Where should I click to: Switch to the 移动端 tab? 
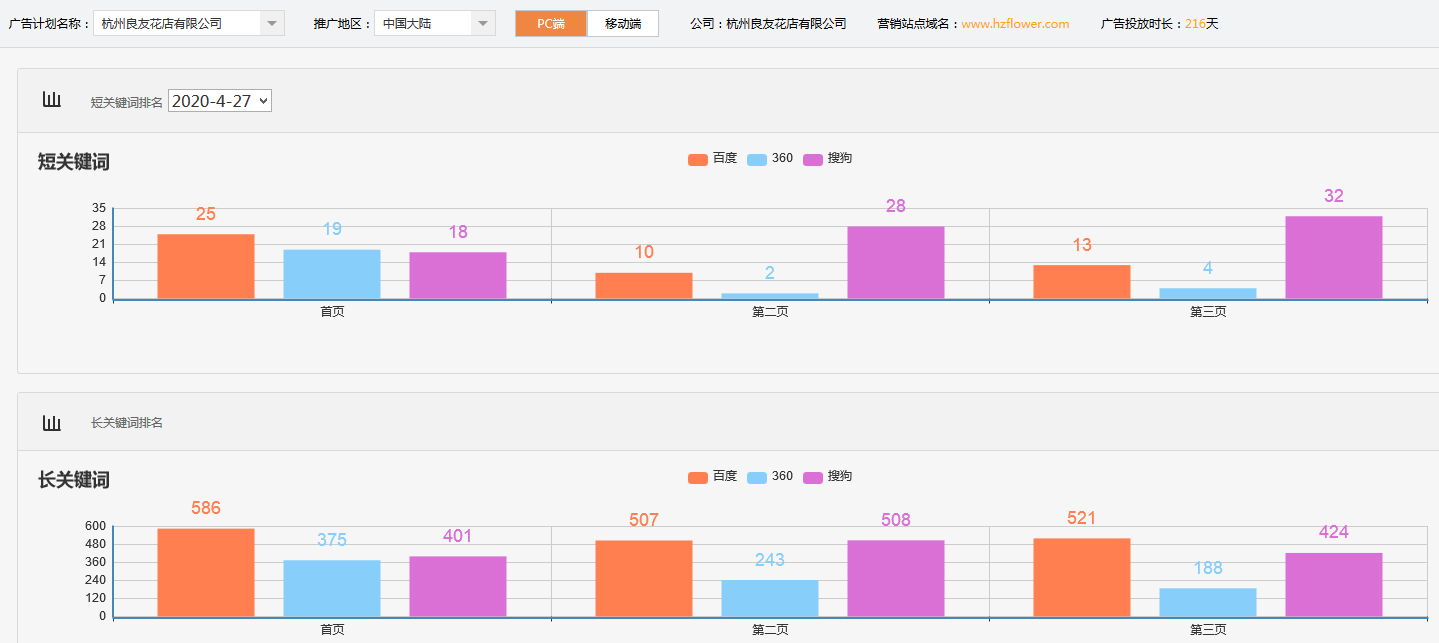(x=623, y=23)
